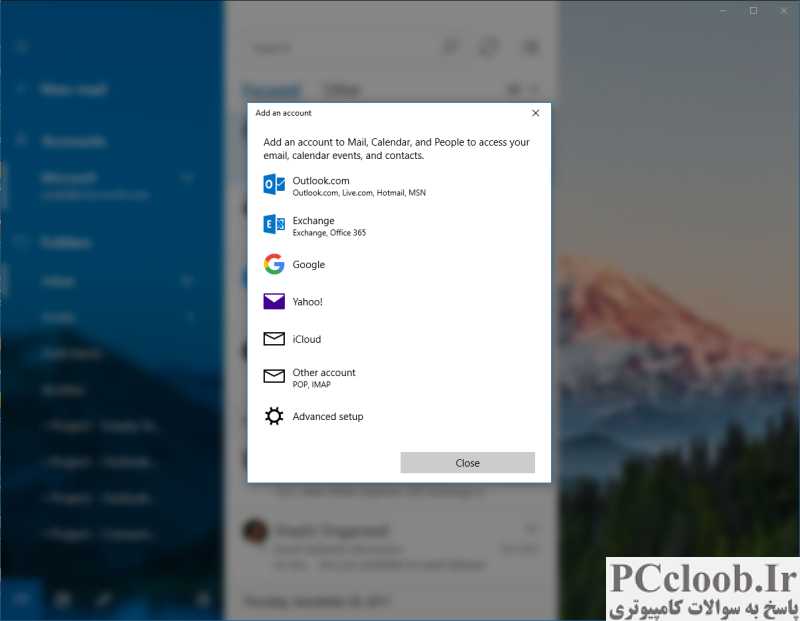
Task: Click the iCloud envelope icon
Action: pos(274,339)
